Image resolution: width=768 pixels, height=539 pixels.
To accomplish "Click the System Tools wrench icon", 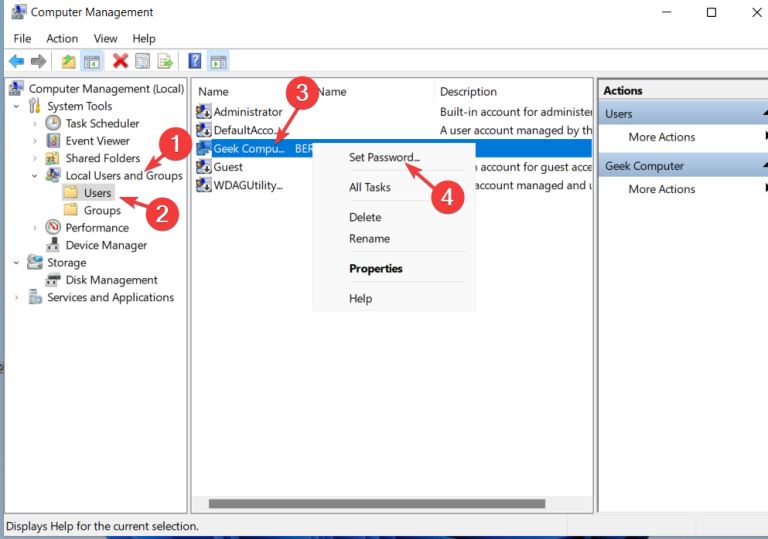I will click(34, 106).
